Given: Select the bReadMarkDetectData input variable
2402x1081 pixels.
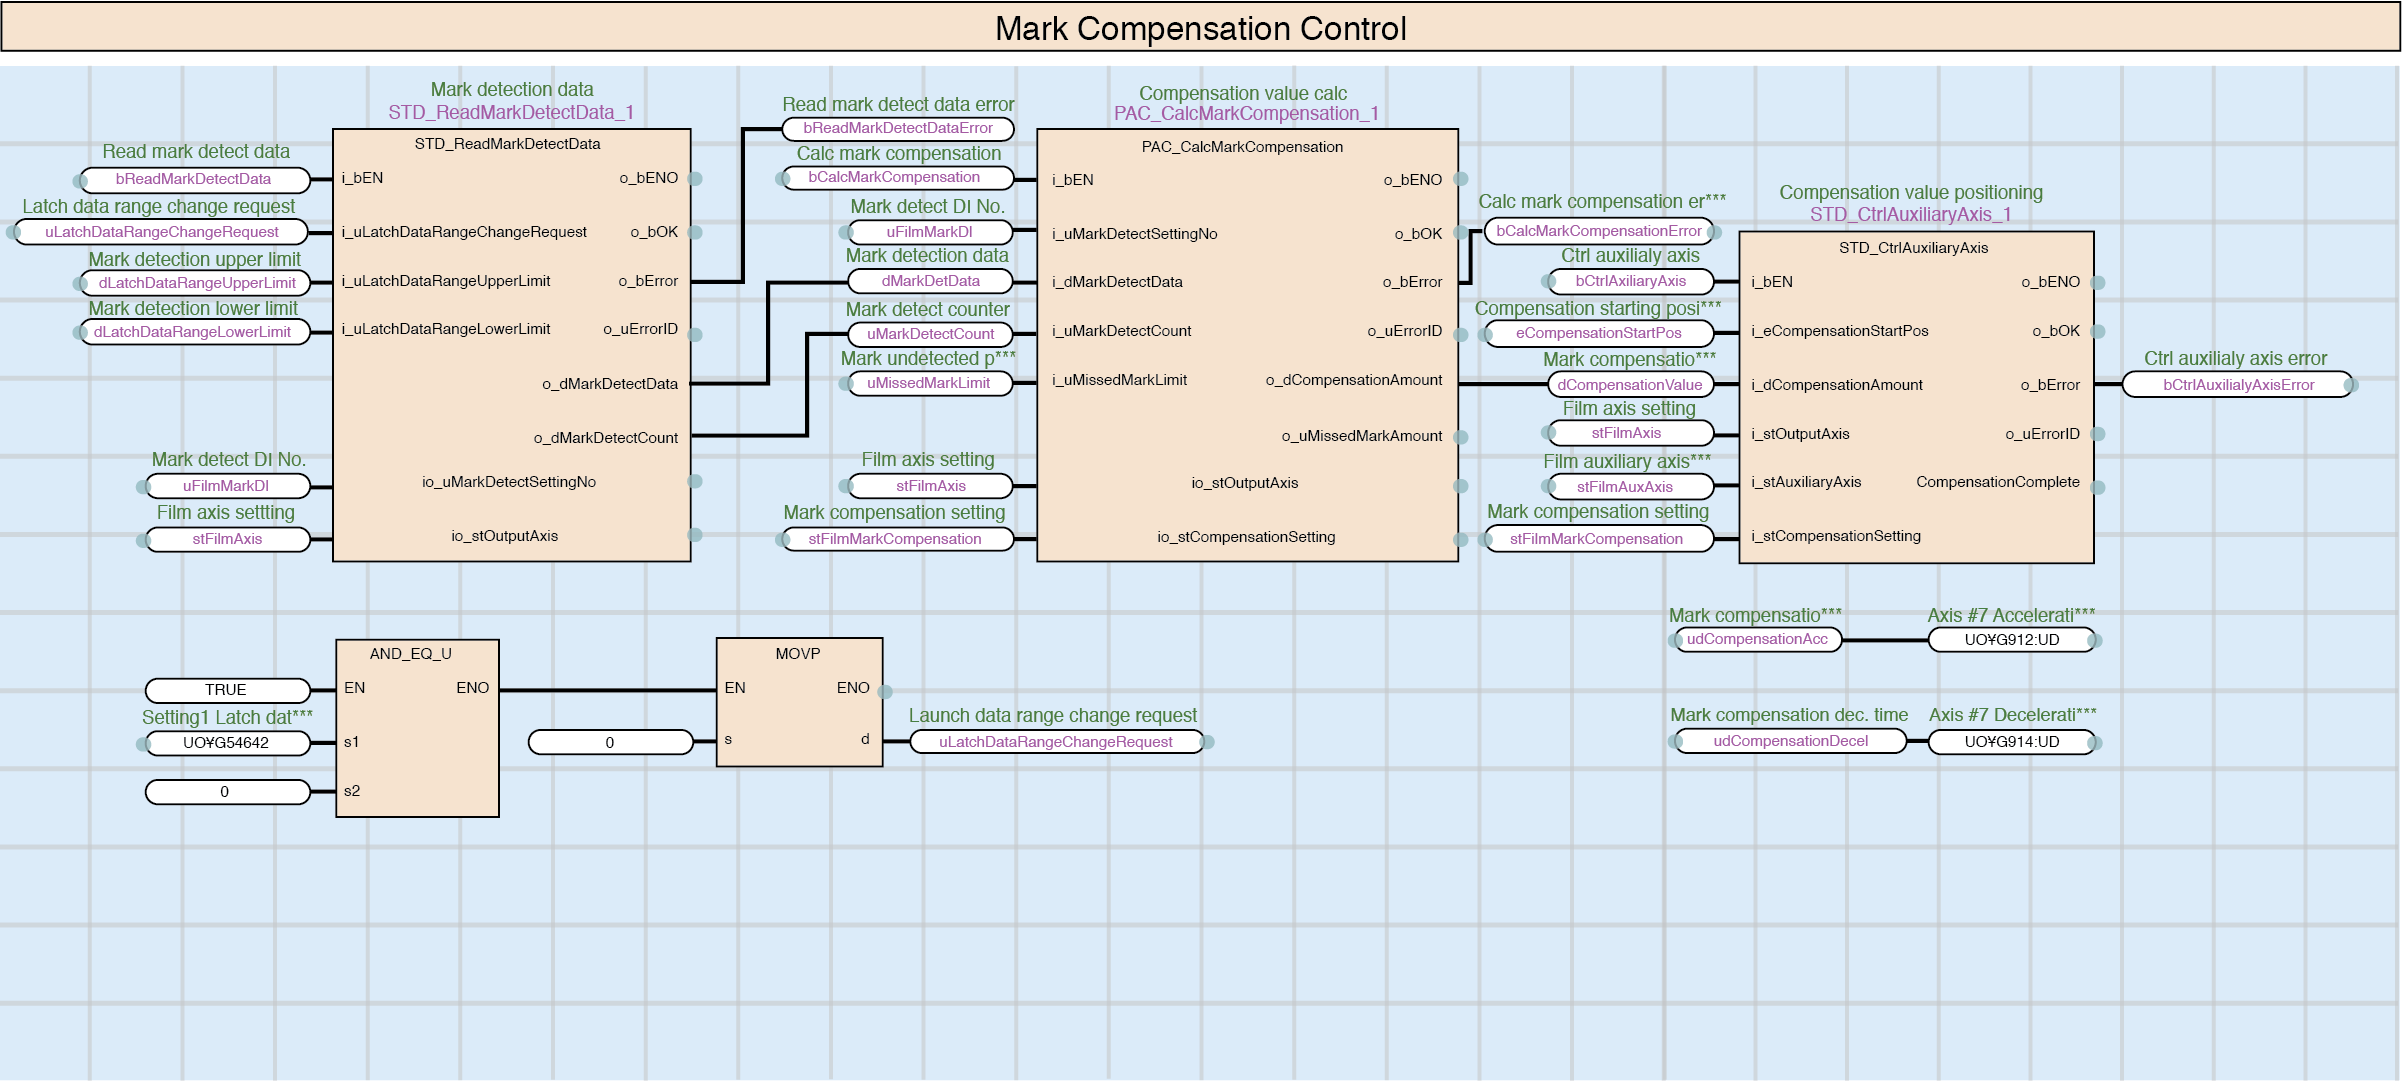Looking at the screenshot, I should point(194,180).
